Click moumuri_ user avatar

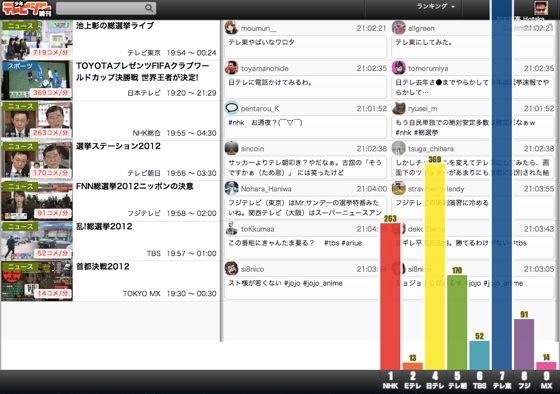pos(231,28)
